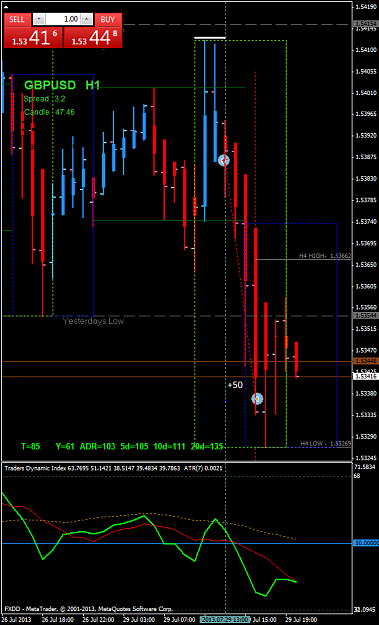379x625 pixels.
Task: Click the 1.54010 price scale label
Action: coord(367,93)
